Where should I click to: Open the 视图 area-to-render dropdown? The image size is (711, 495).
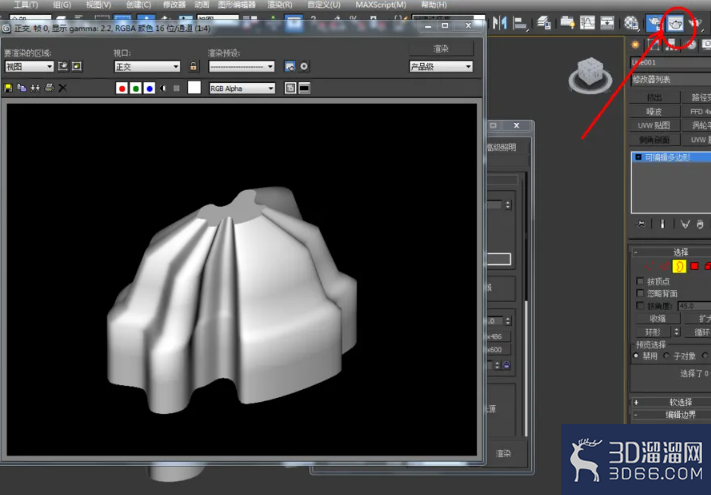tap(29, 67)
